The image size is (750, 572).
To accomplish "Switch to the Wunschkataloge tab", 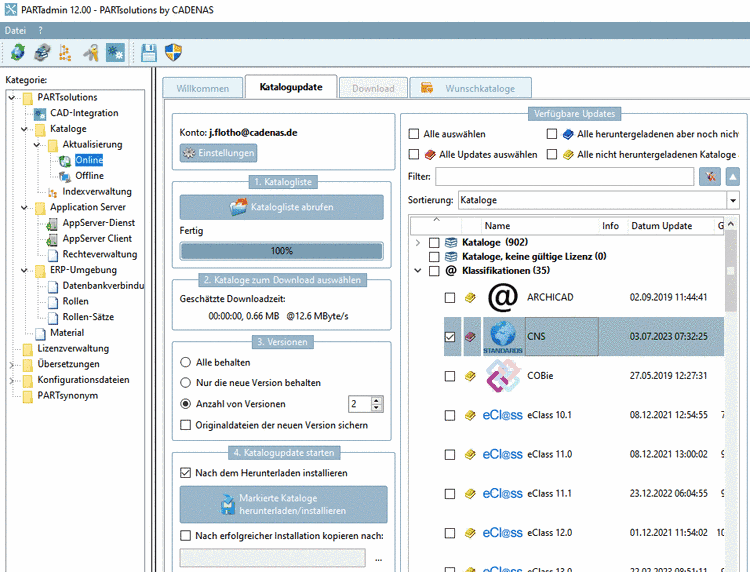I will (x=471, y=88).
